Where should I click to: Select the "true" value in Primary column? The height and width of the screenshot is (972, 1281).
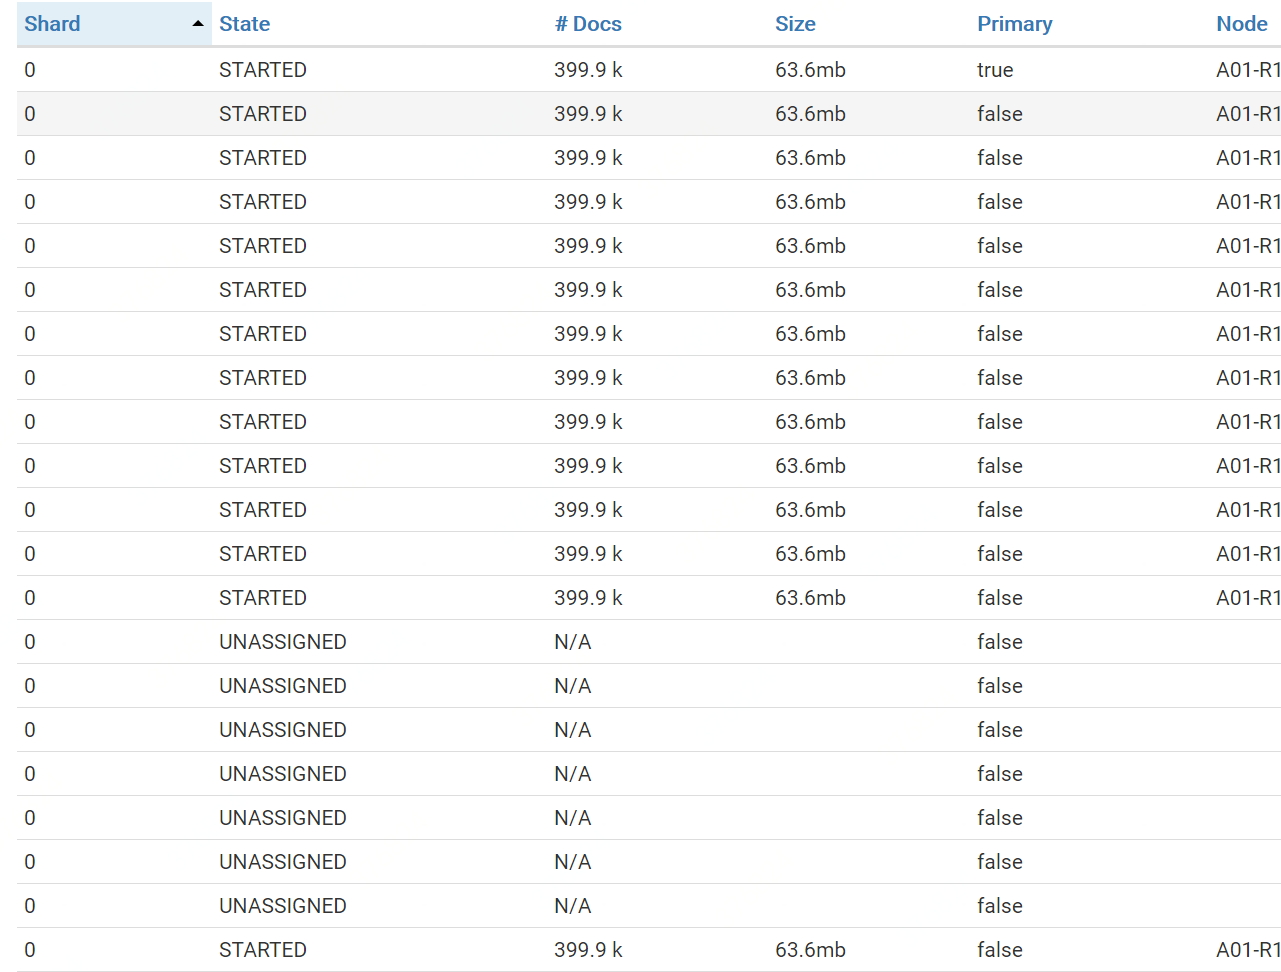(995, 70)
